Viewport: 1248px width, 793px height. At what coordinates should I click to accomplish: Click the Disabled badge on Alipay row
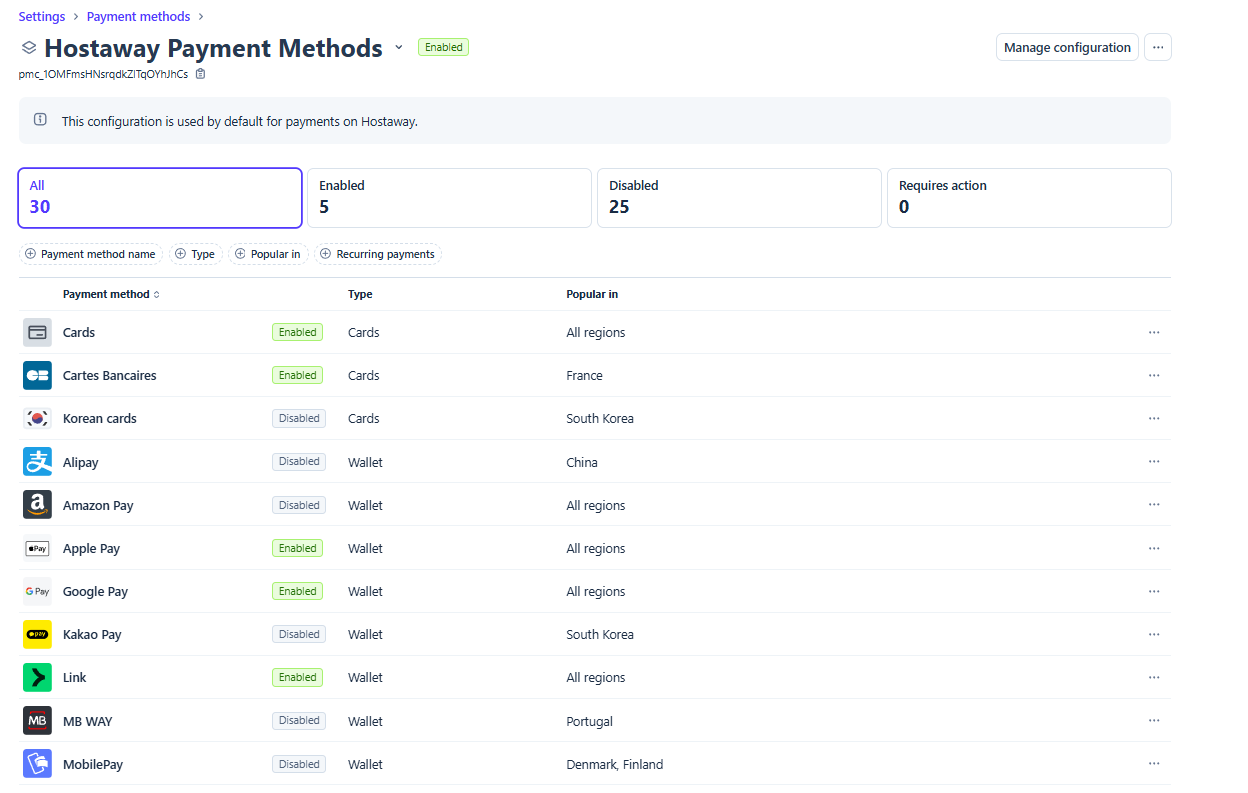[x=299, y=462]
